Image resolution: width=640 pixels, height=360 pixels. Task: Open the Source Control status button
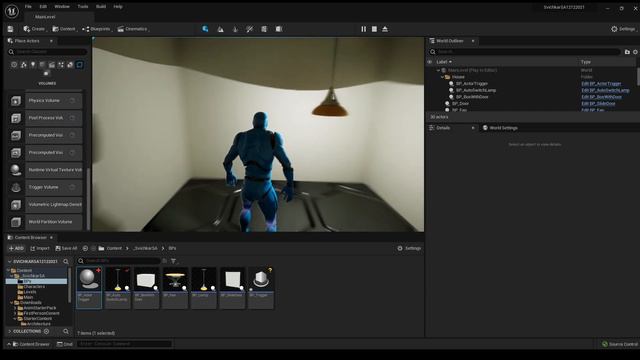click(x=620, y=344)
